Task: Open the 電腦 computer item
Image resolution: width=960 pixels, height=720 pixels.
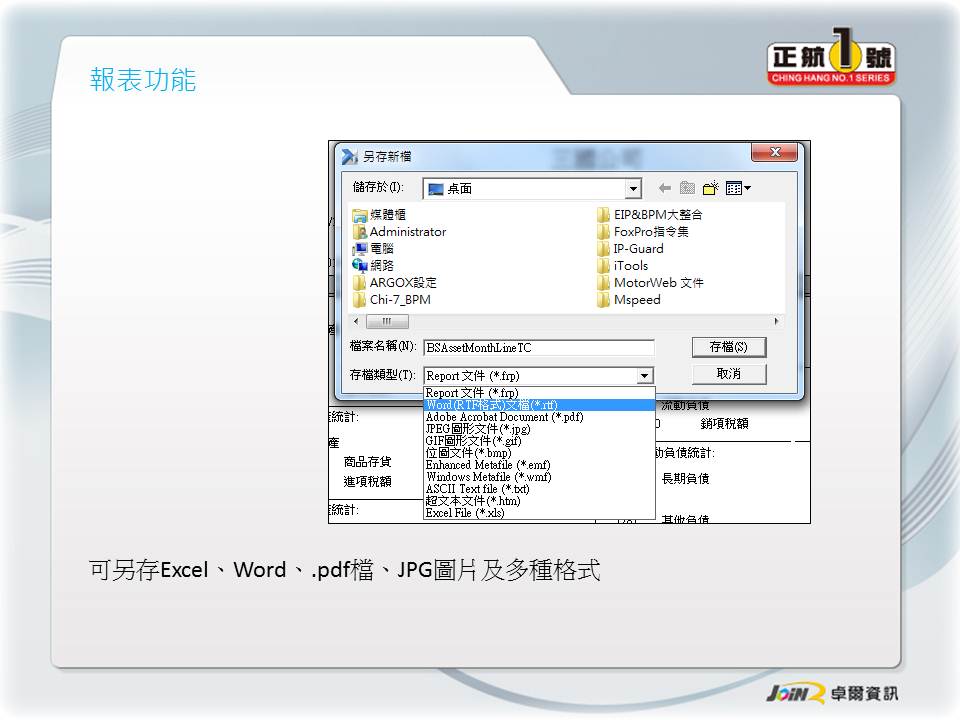Action: (381, 248)
